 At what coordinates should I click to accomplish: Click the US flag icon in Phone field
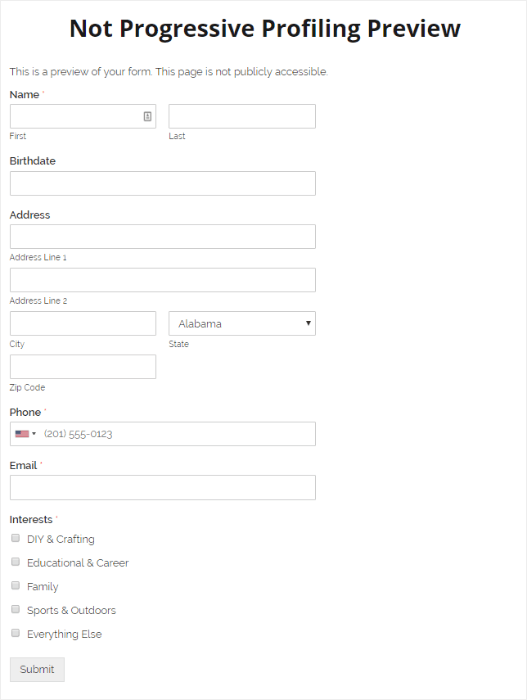22,433
